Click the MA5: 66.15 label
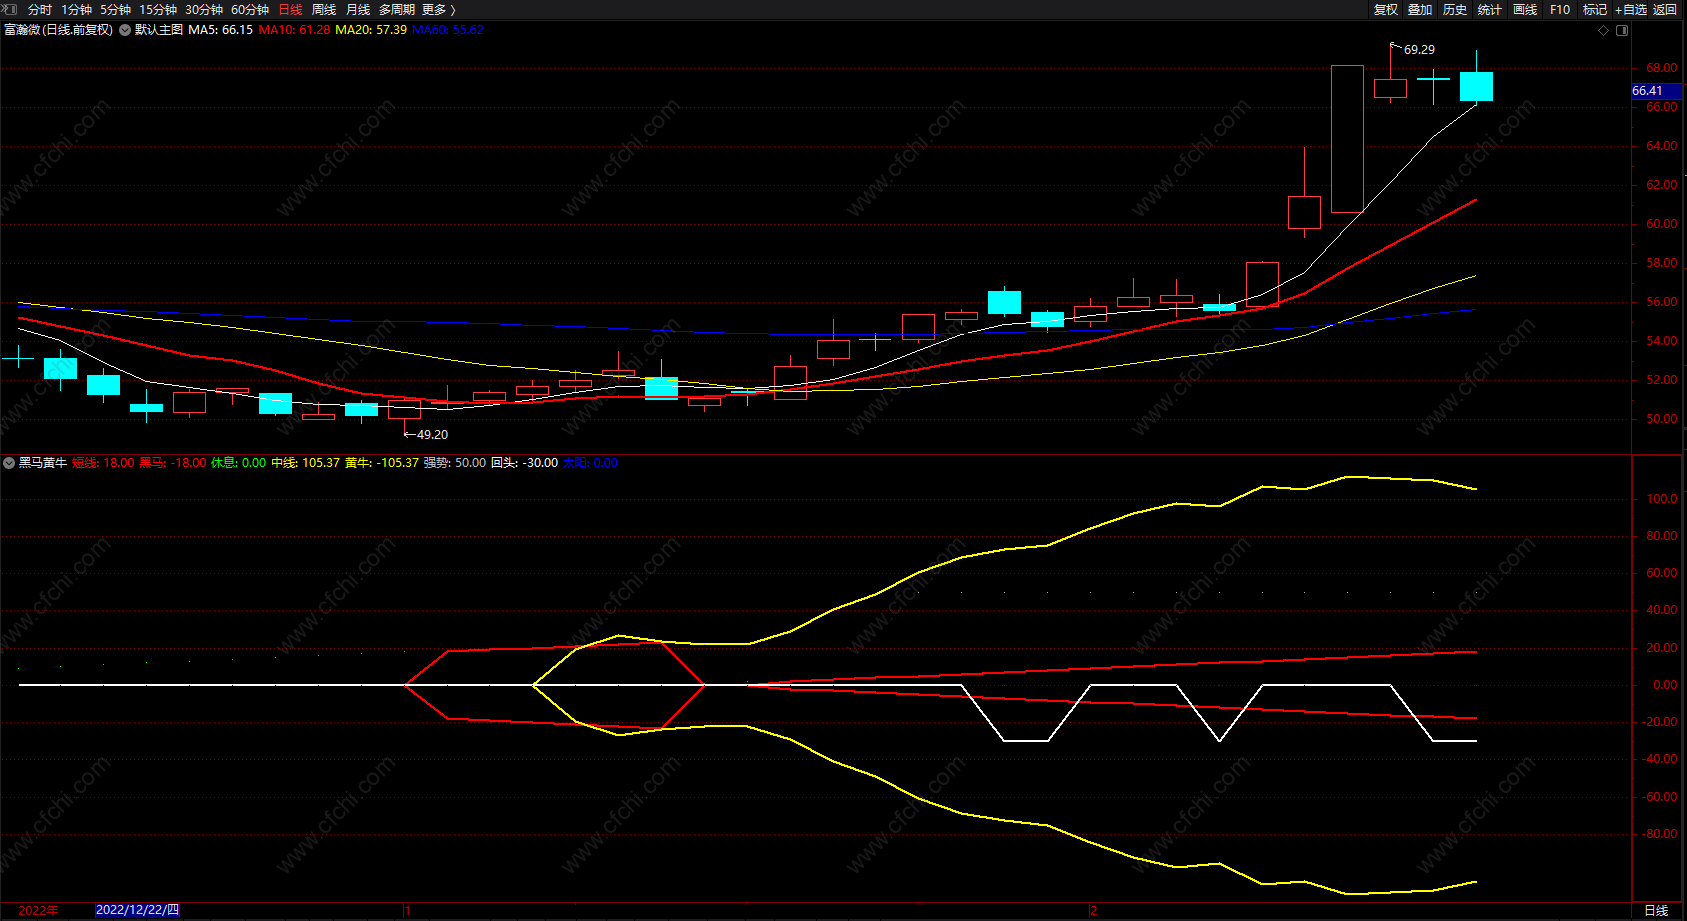1687x921 pixels. 221,30
